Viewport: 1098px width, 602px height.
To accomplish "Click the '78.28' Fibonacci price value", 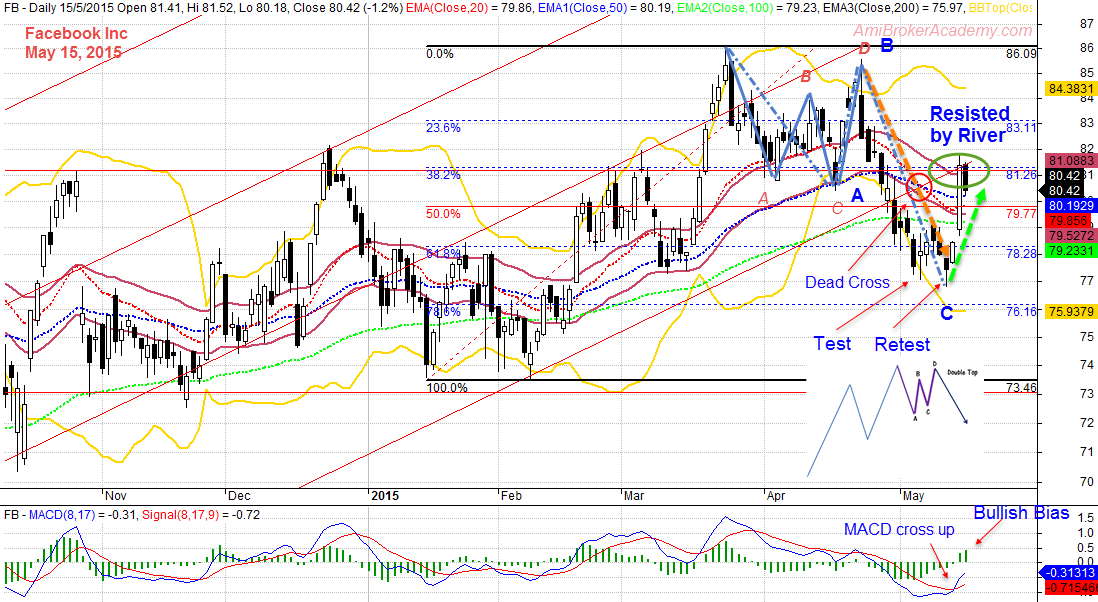I will tap(1021, 253).
